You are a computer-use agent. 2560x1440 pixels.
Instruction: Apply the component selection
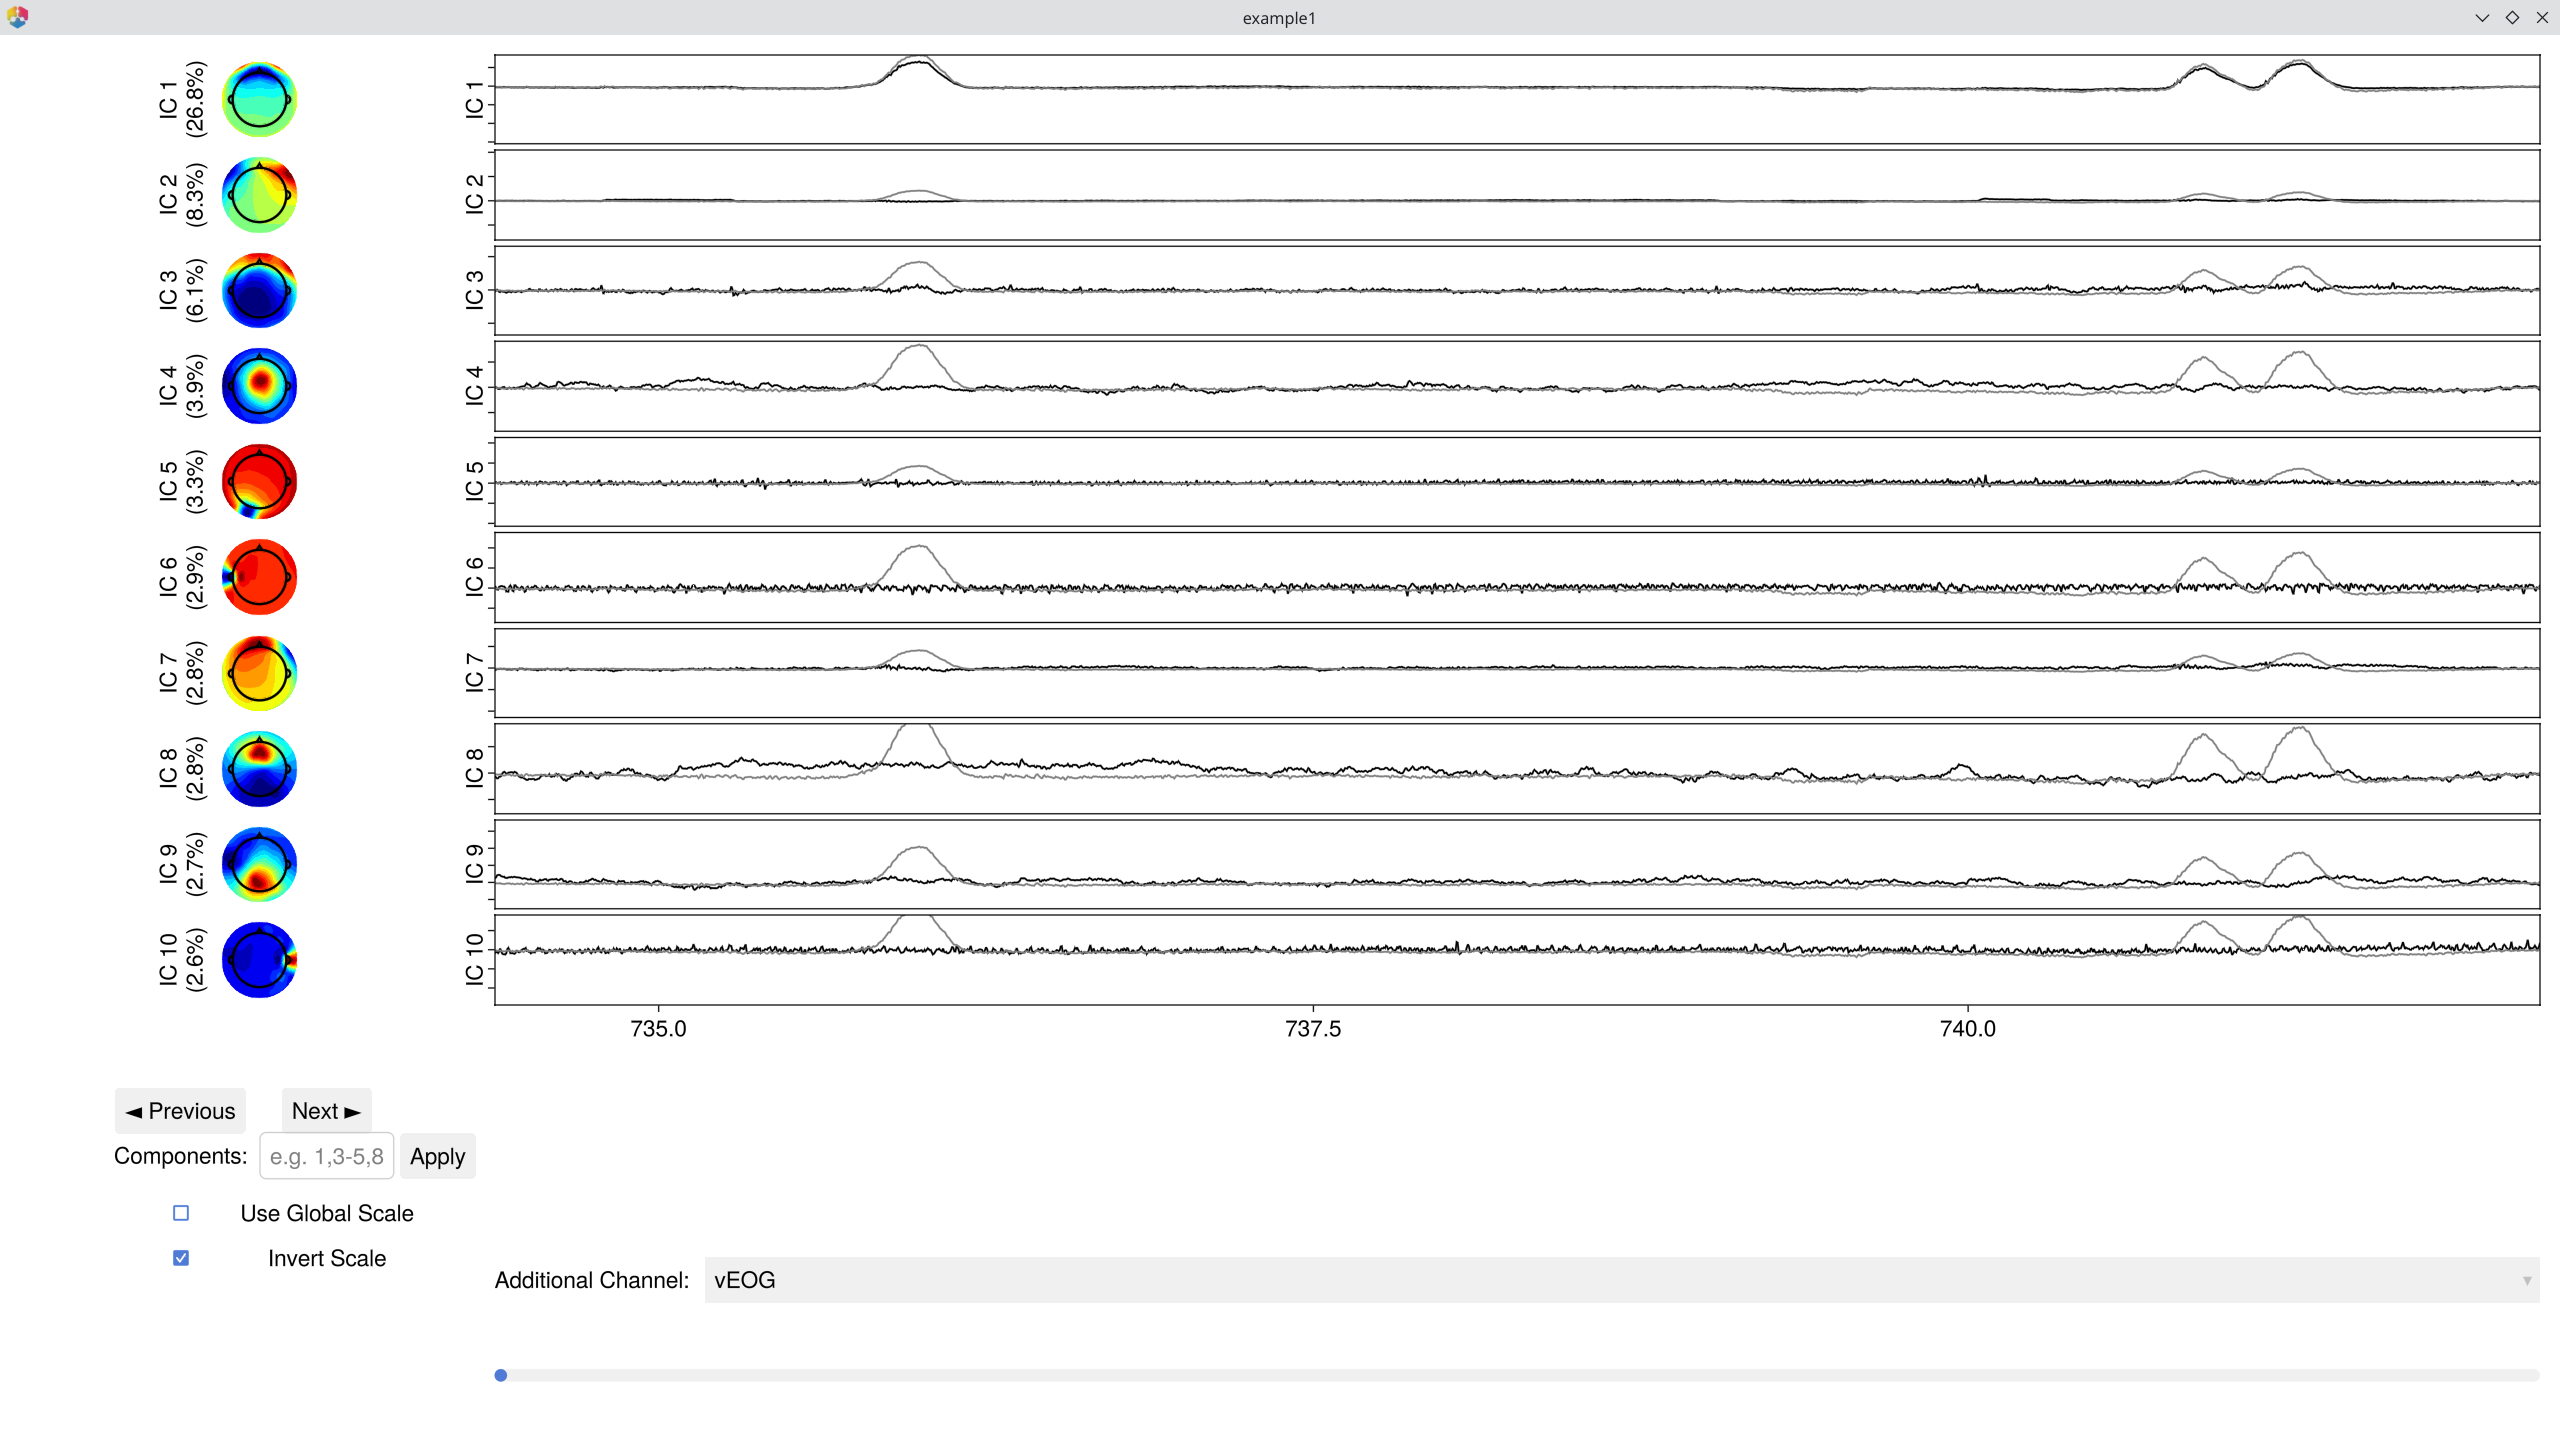437,1156
